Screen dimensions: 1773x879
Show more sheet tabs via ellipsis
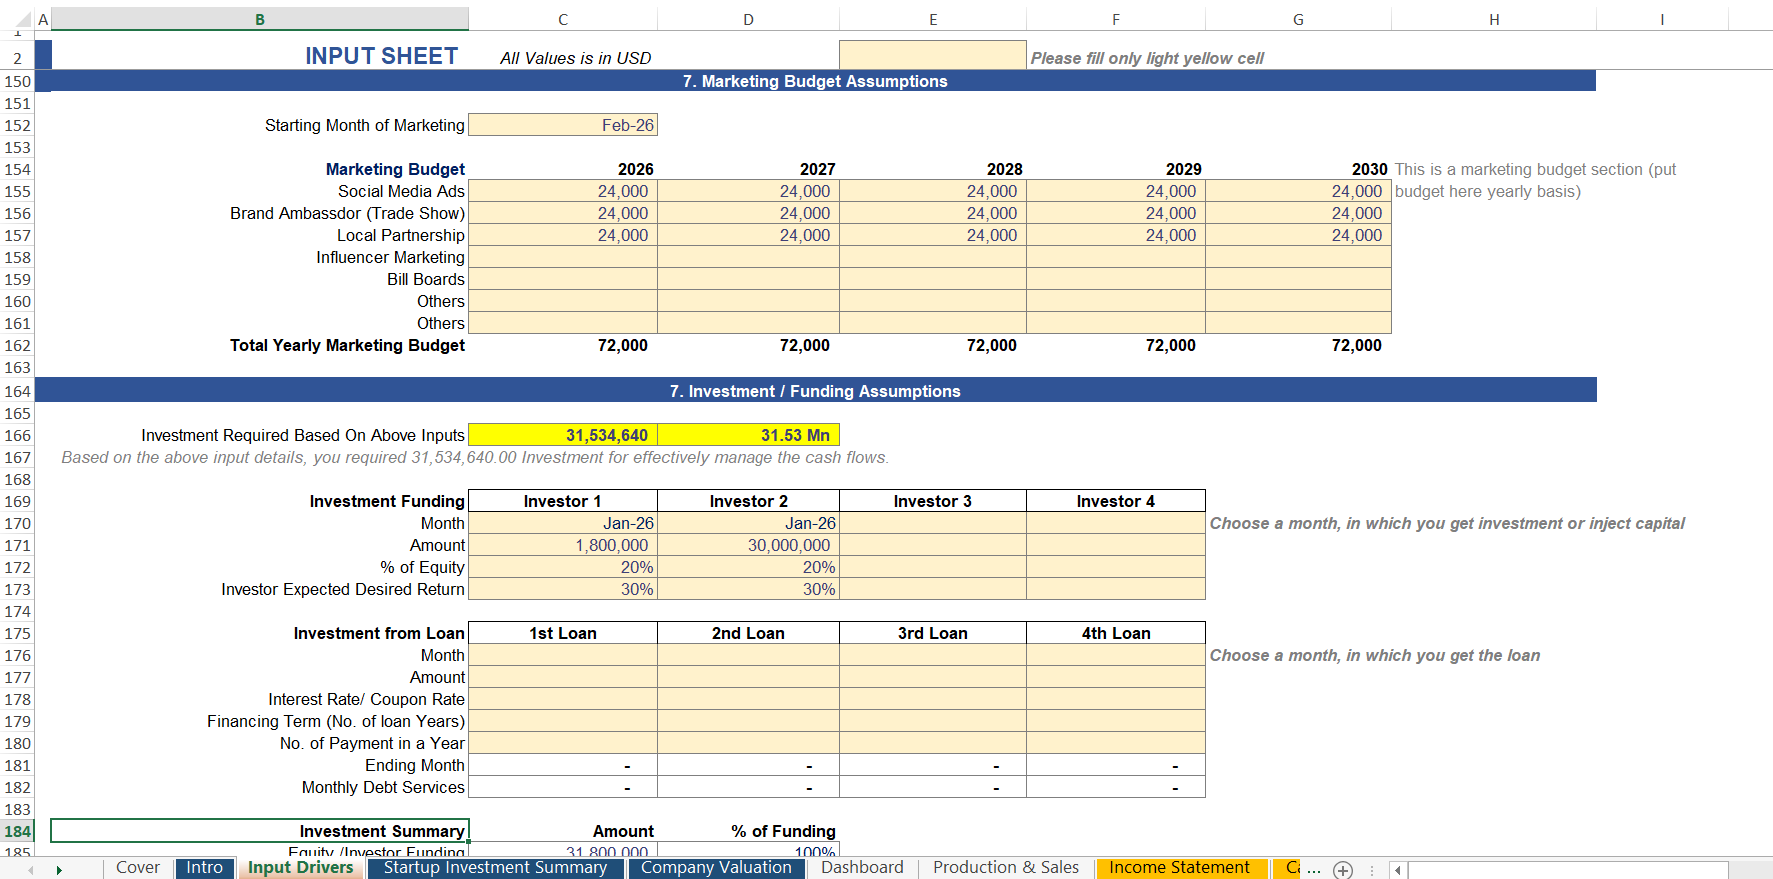1314,870
